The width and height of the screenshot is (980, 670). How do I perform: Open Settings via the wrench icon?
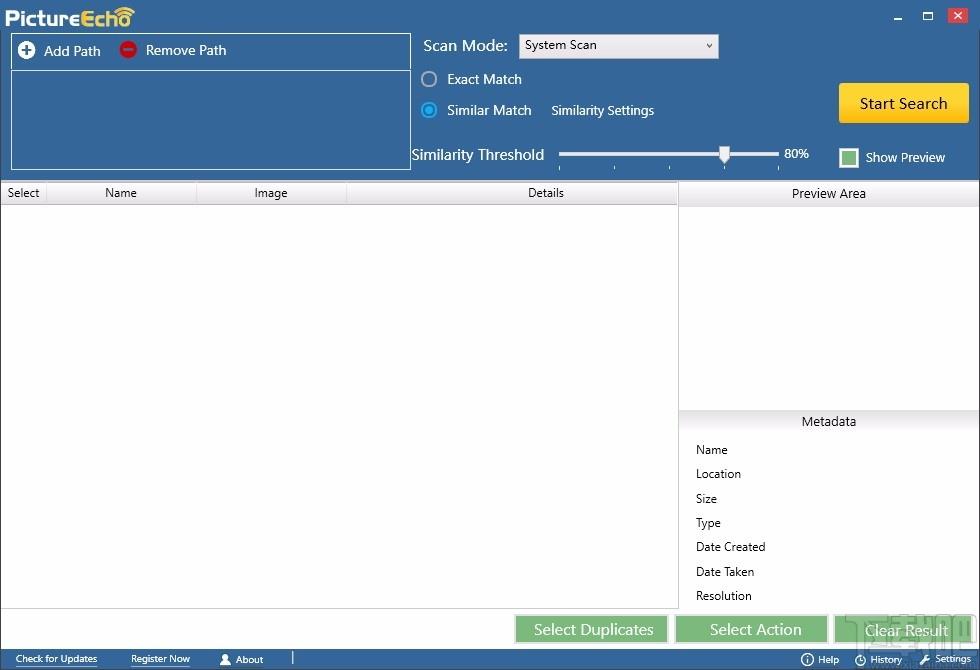(x=925, y=660)
